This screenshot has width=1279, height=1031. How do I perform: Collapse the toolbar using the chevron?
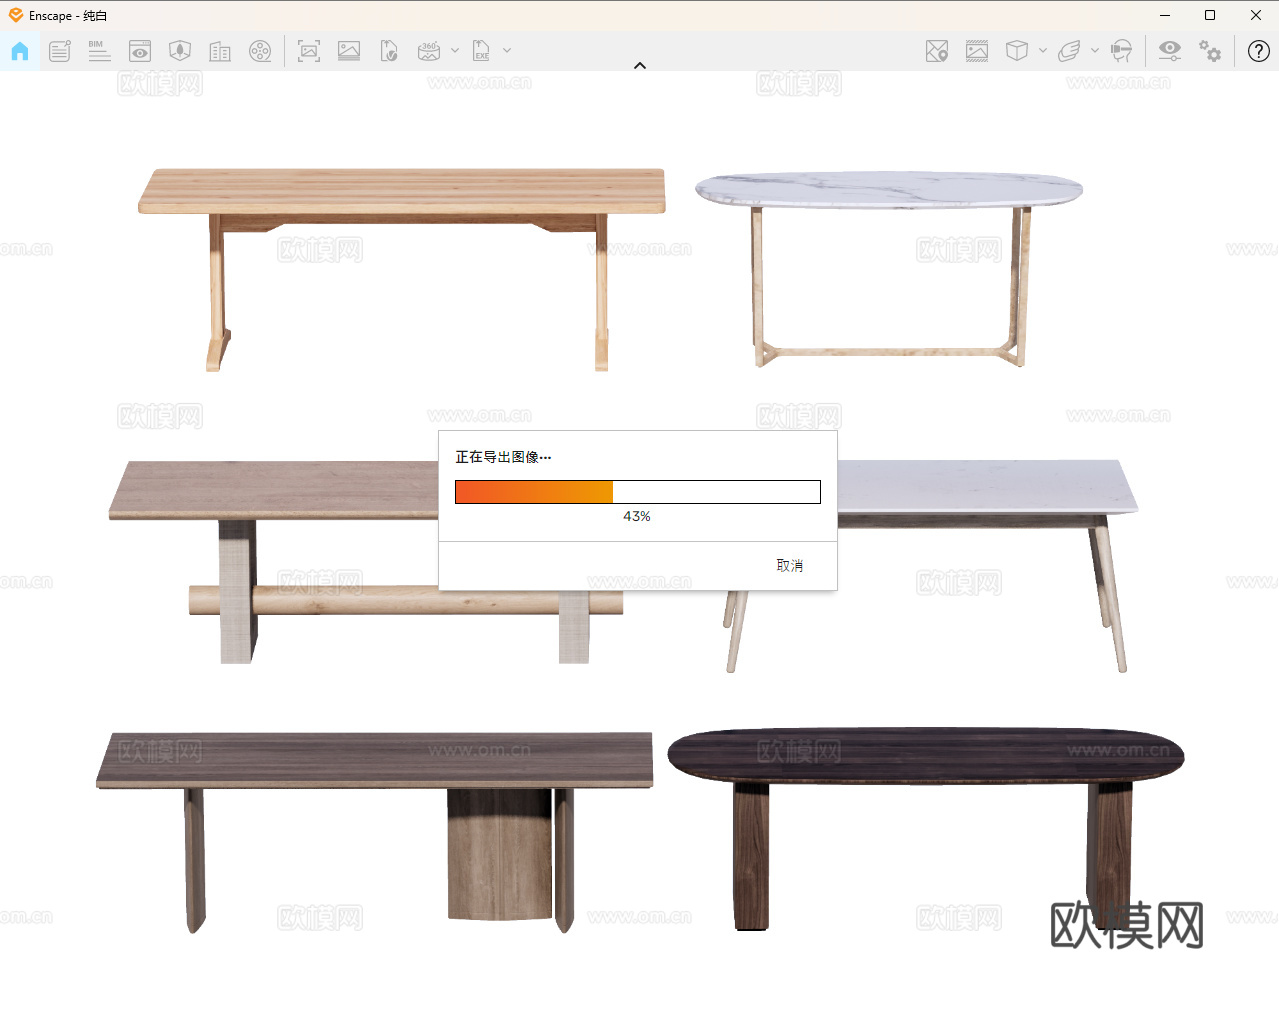640,66
